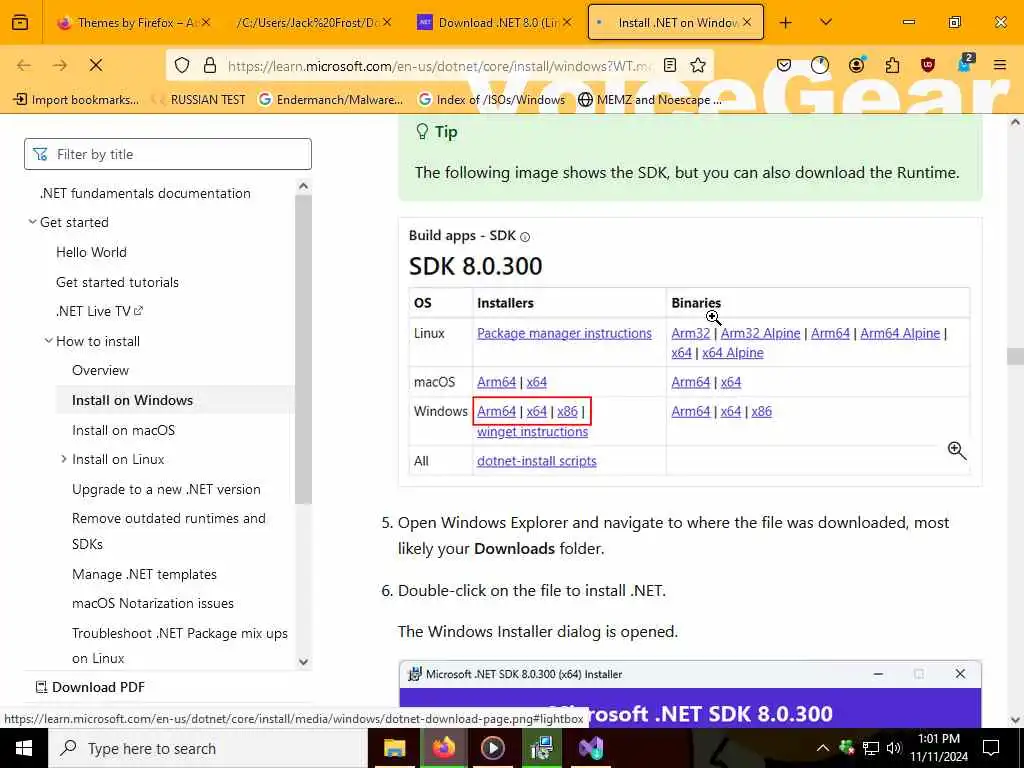This screenshot has height=768, width=1024.
Task: Open Install on macOS page
Action: pyautogui.click(x=123, y=430)
